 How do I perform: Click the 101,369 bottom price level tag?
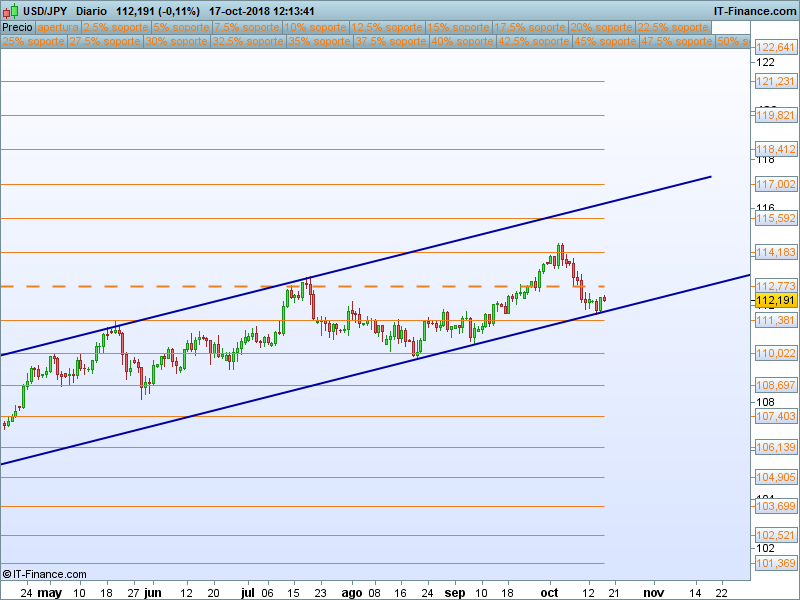[776, 564]
